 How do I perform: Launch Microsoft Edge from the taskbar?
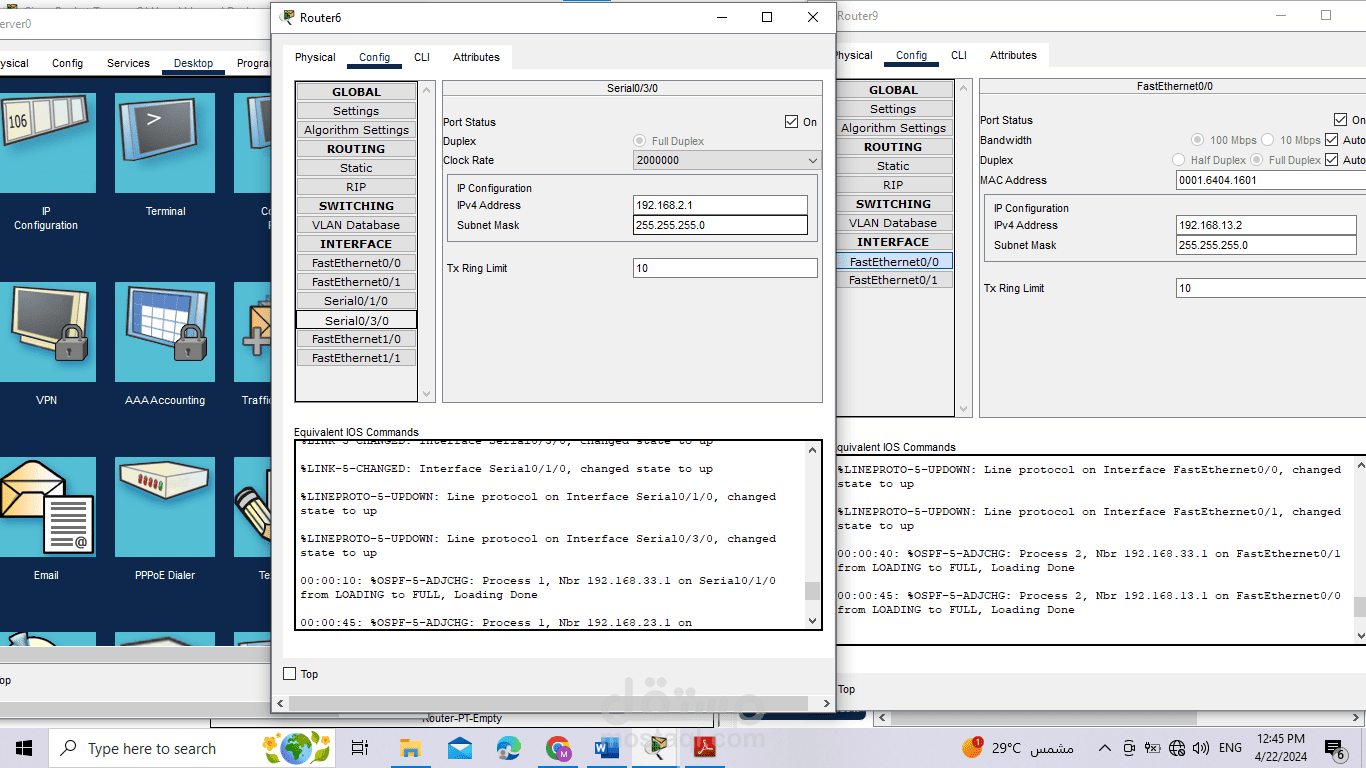pyautogui.click(x=509, y=748)
